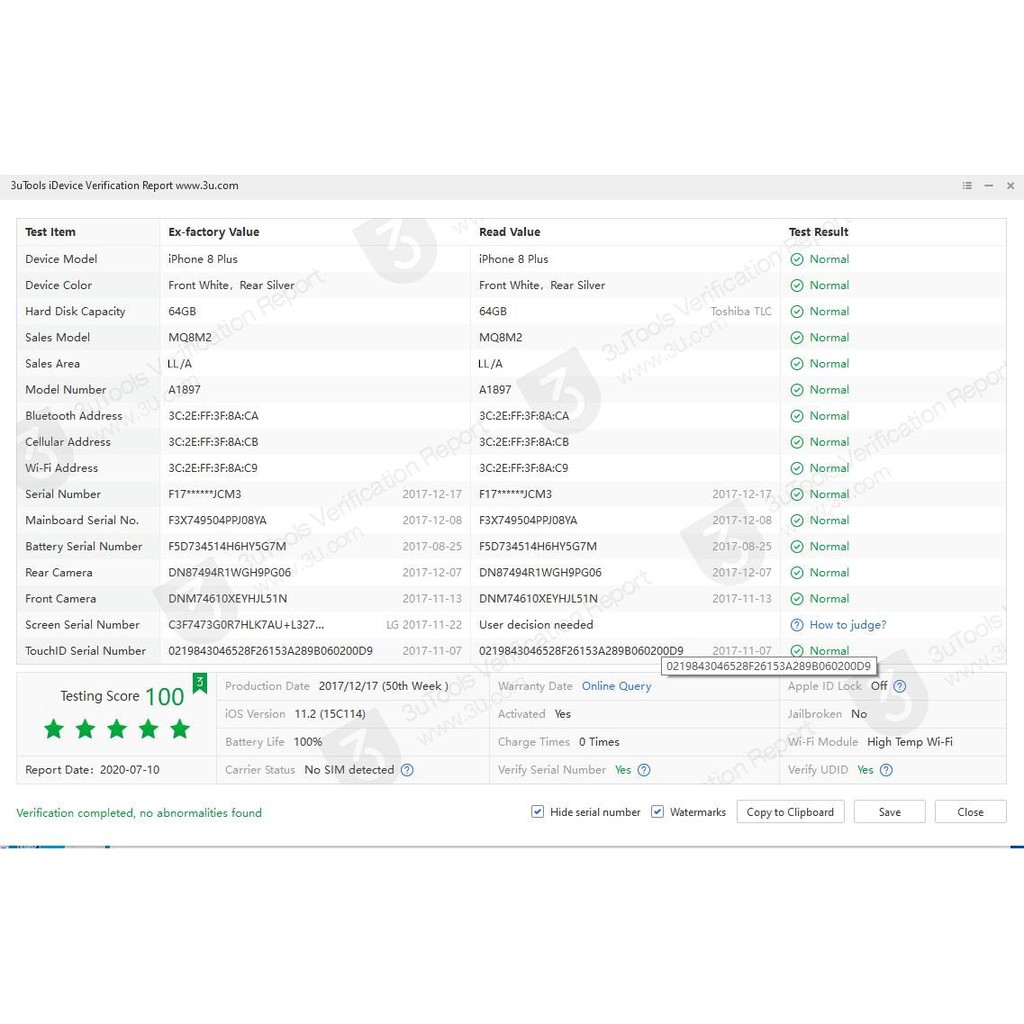The height and width of the screenshot is (1024, 1024).
Task: Click ex-factory battery serial F5D734514H6HY5G7M
Action: coord(227,547)
